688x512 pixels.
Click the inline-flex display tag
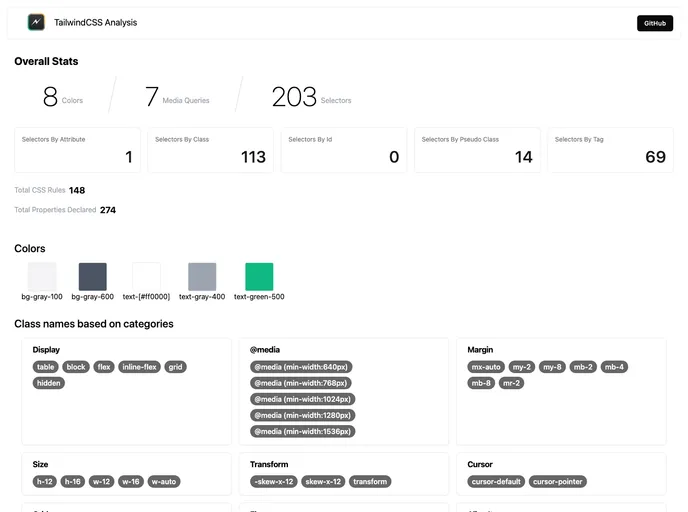coord(140,367)
